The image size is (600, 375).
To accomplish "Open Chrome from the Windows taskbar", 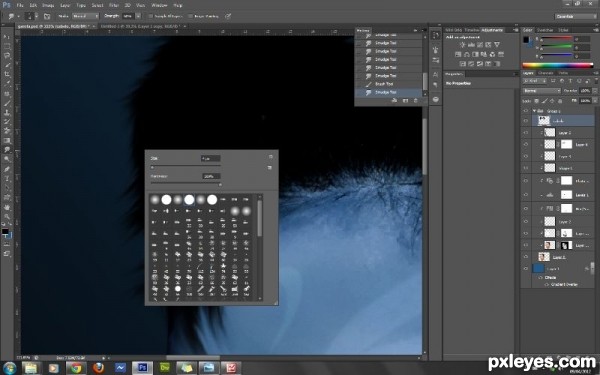I will click(76, 368).
